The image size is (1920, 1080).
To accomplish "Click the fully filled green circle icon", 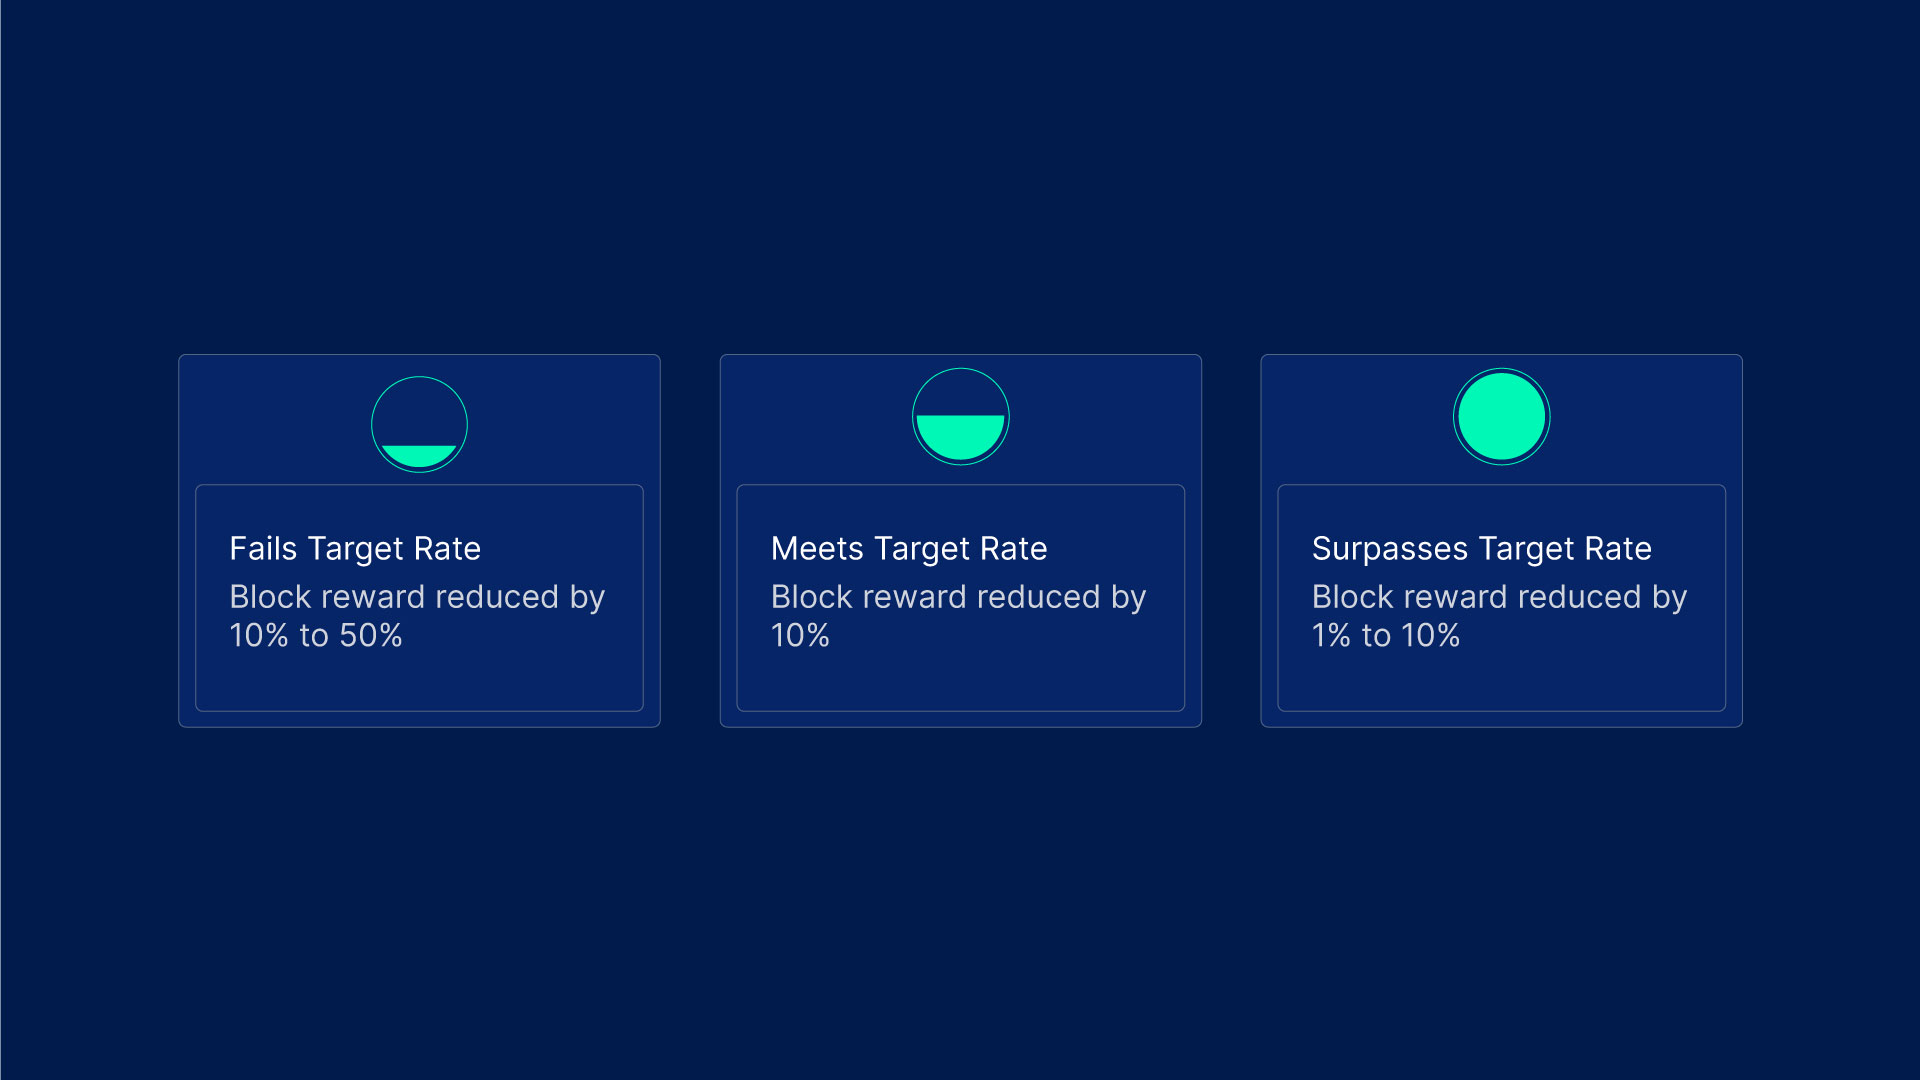I will [x=1501, y=416].
